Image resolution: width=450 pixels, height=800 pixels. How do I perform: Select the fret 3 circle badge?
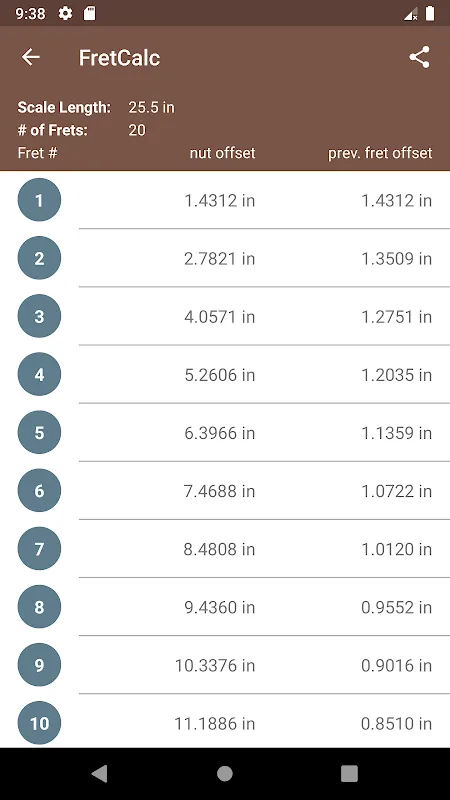click(39, 316)
